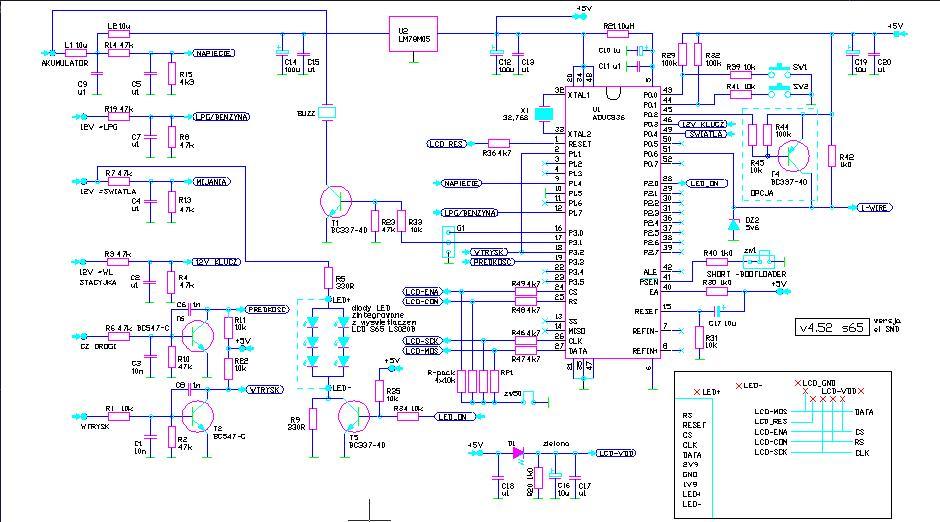Select the T2 BC547-C transistor
The image size is (940, 522).
pos(200,414)
